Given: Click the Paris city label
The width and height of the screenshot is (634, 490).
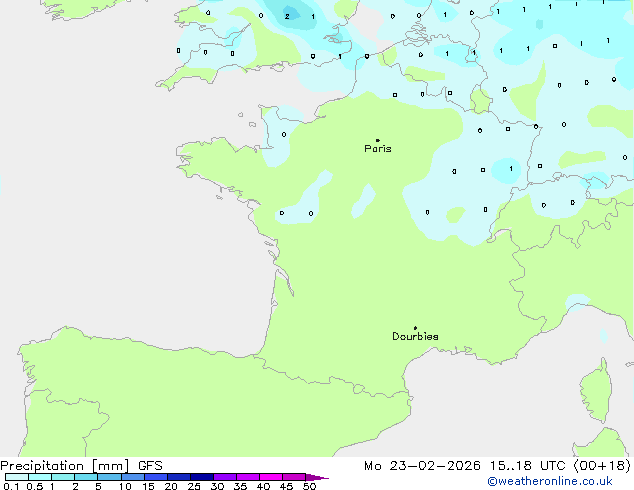Looking at the screenshot, I should [x=378, y=149].
